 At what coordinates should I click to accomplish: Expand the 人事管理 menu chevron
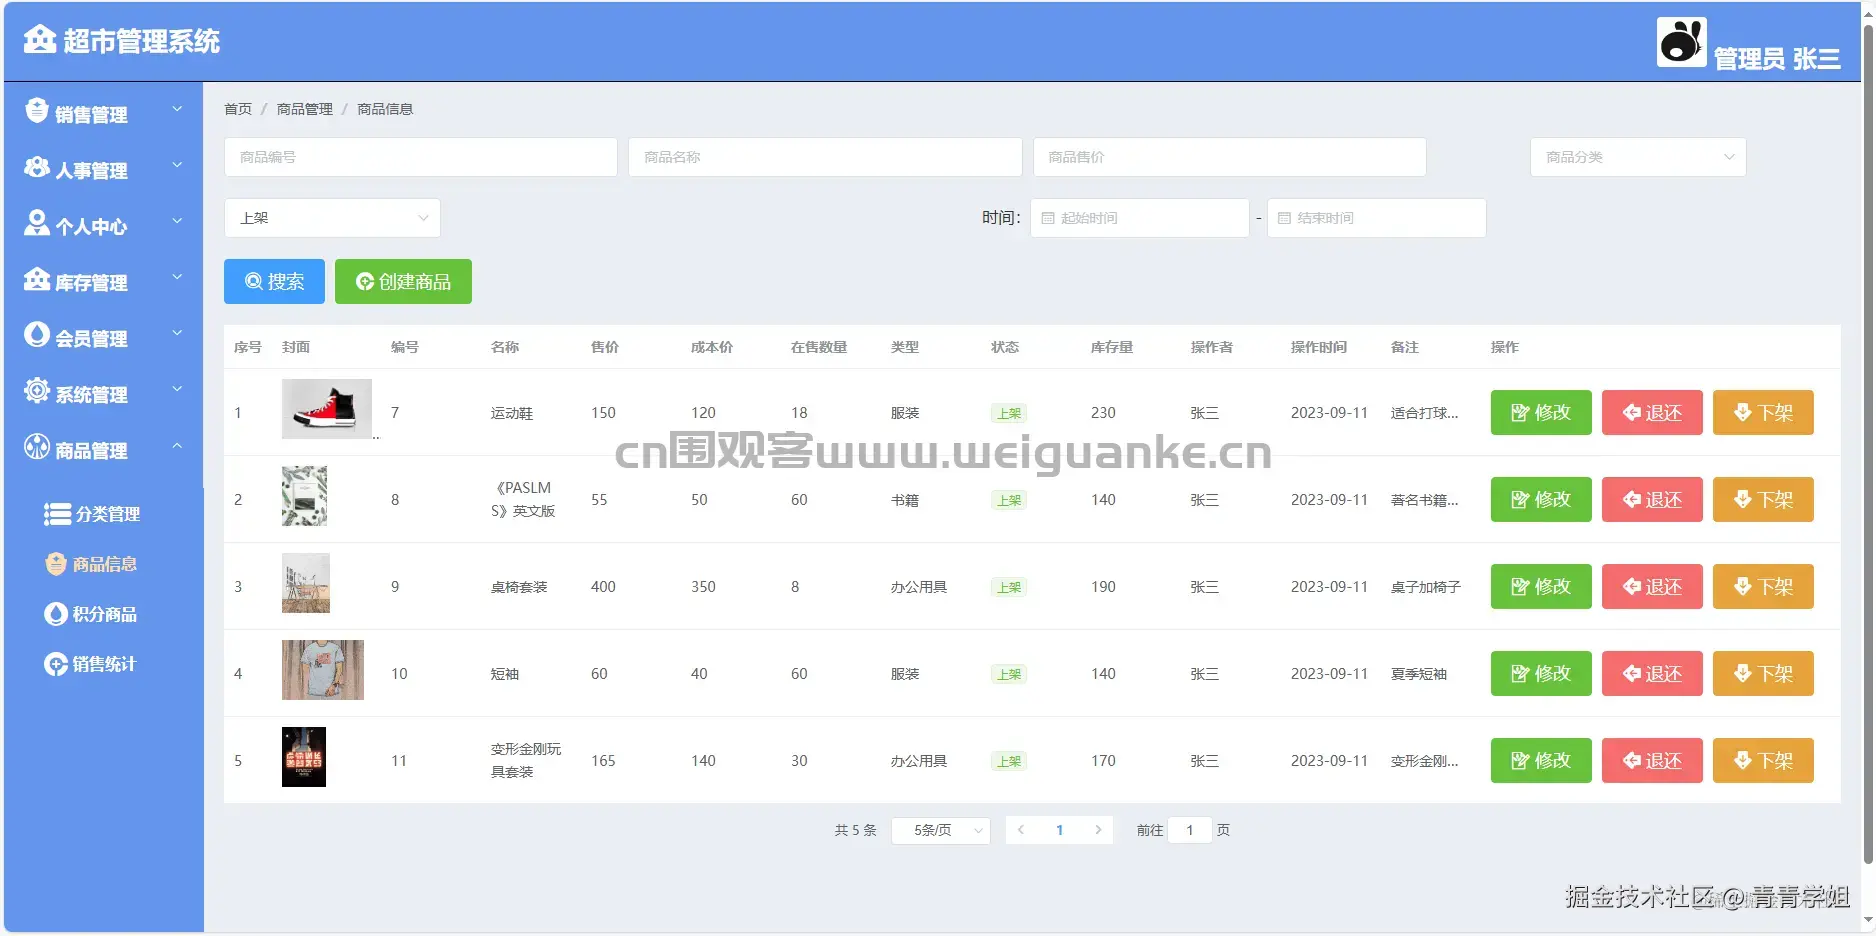[x=177, y=165]
